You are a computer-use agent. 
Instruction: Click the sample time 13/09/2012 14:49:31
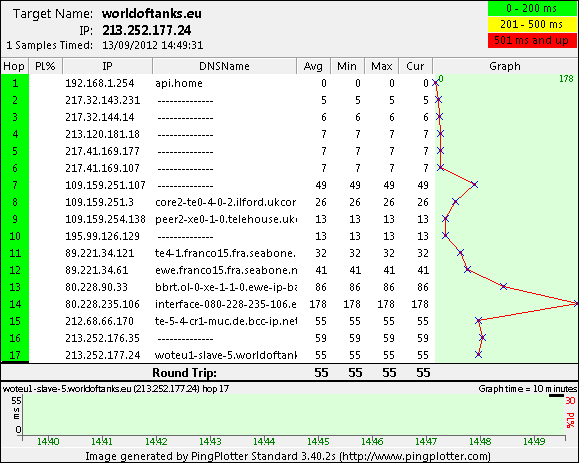click(x=153, y=45)
